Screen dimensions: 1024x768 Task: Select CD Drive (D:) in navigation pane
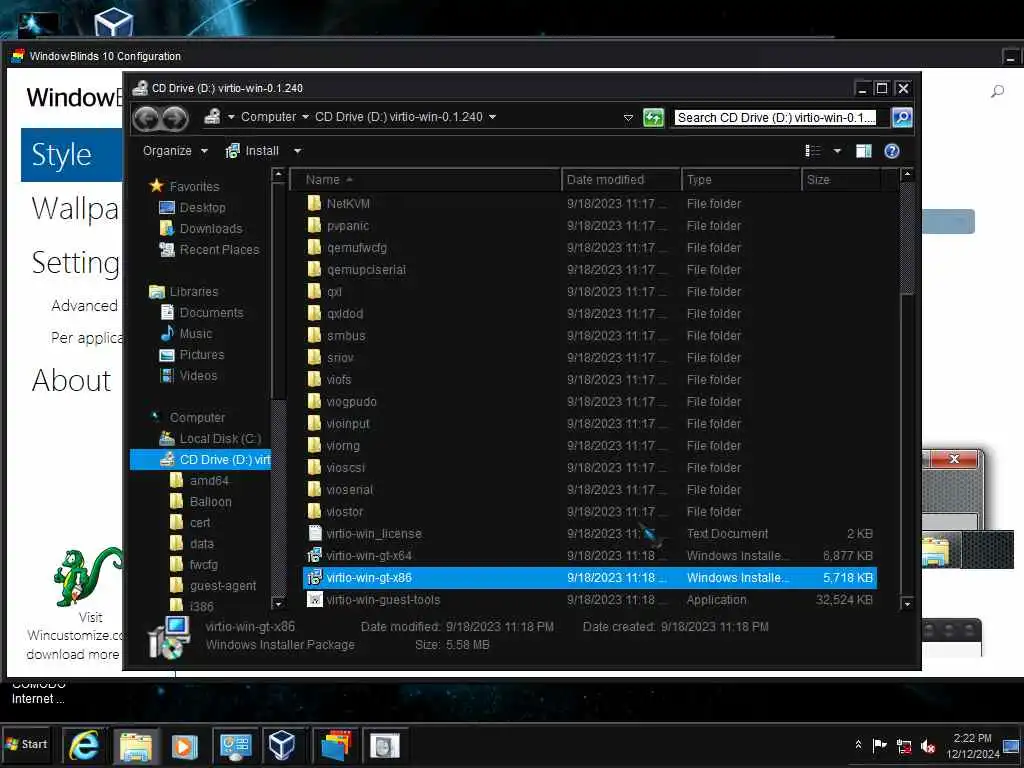(201, 460)
